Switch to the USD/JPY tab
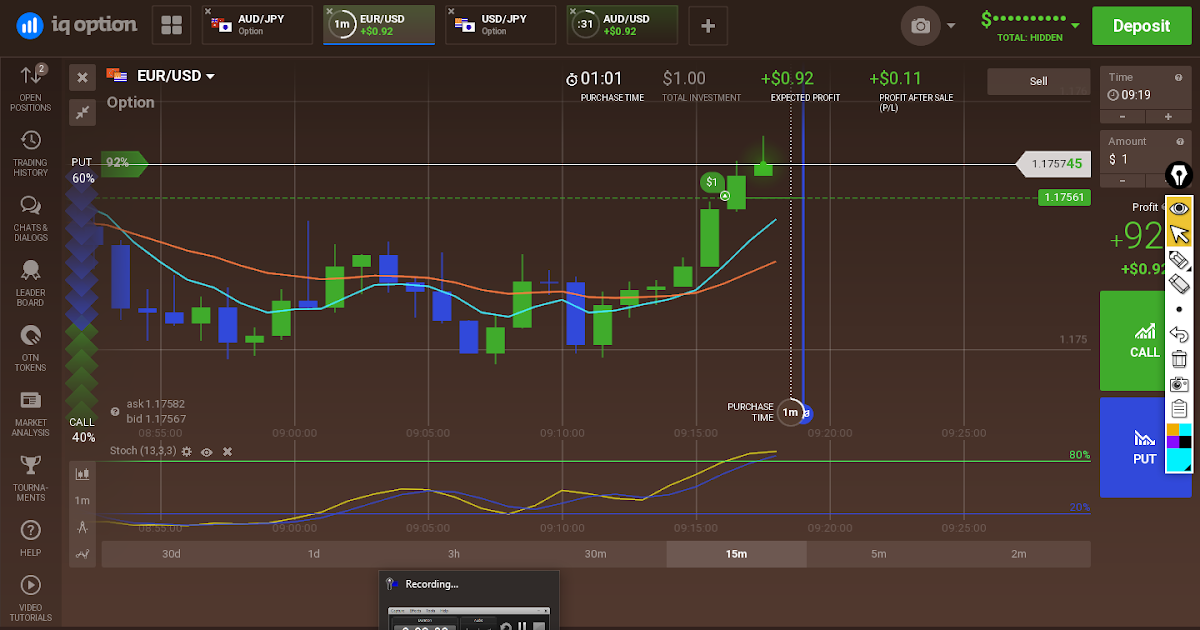Image resolution: width=1200 pixels, height=630 pixels. [501, 25]
